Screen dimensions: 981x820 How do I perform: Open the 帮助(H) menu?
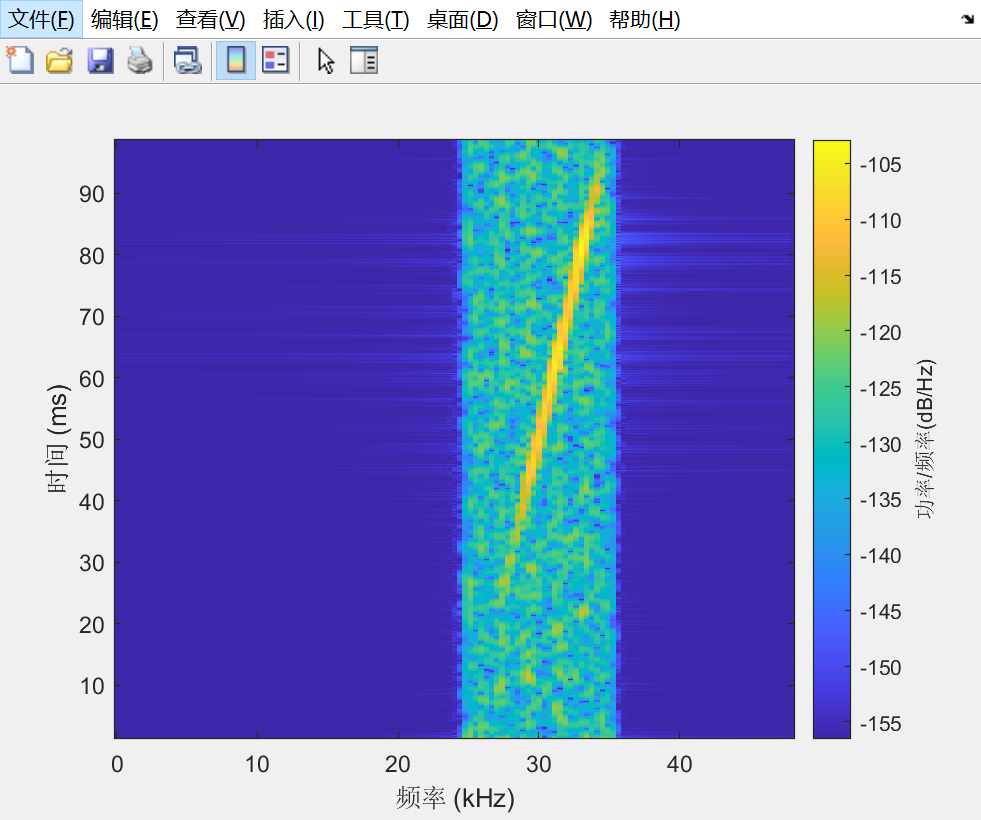tap(644, 19)
